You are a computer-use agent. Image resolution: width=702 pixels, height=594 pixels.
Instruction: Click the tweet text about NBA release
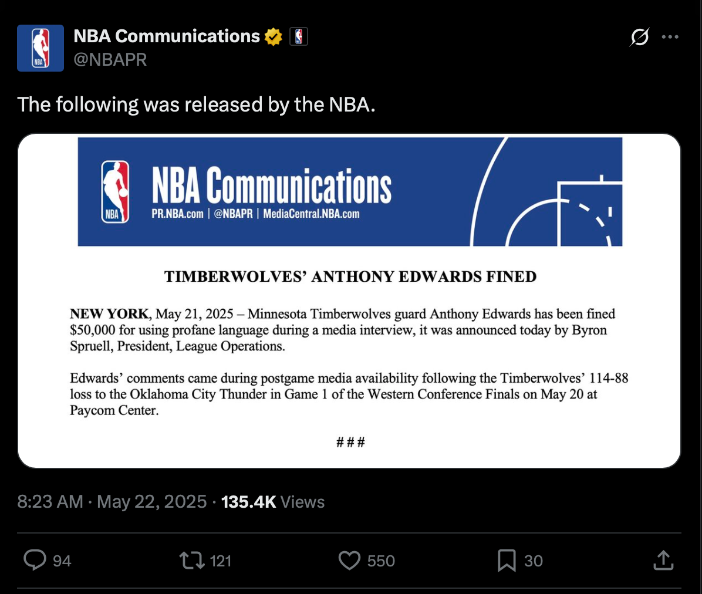point(196,104)
